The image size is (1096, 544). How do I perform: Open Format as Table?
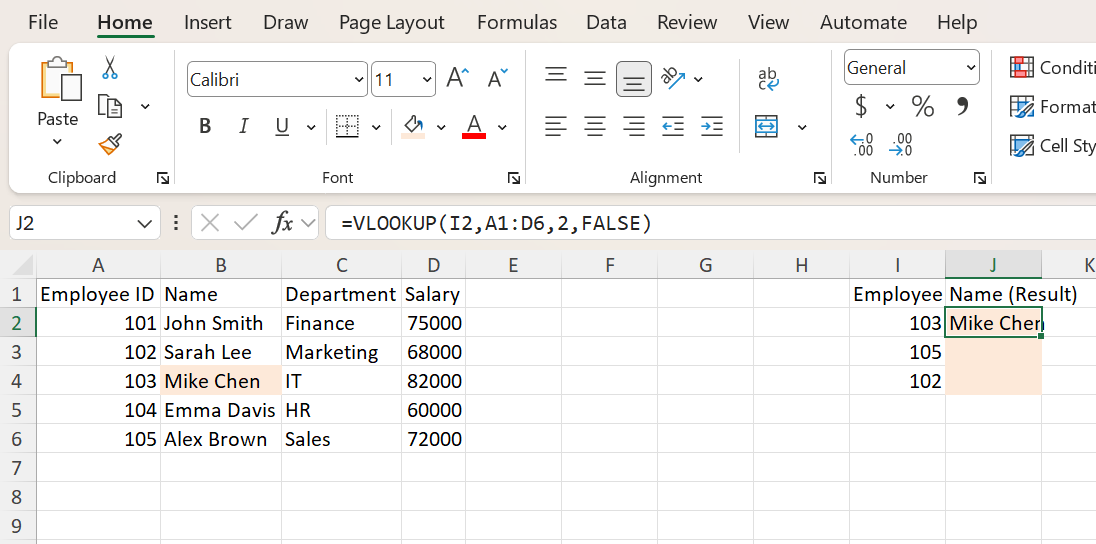tap(1052, 106)
